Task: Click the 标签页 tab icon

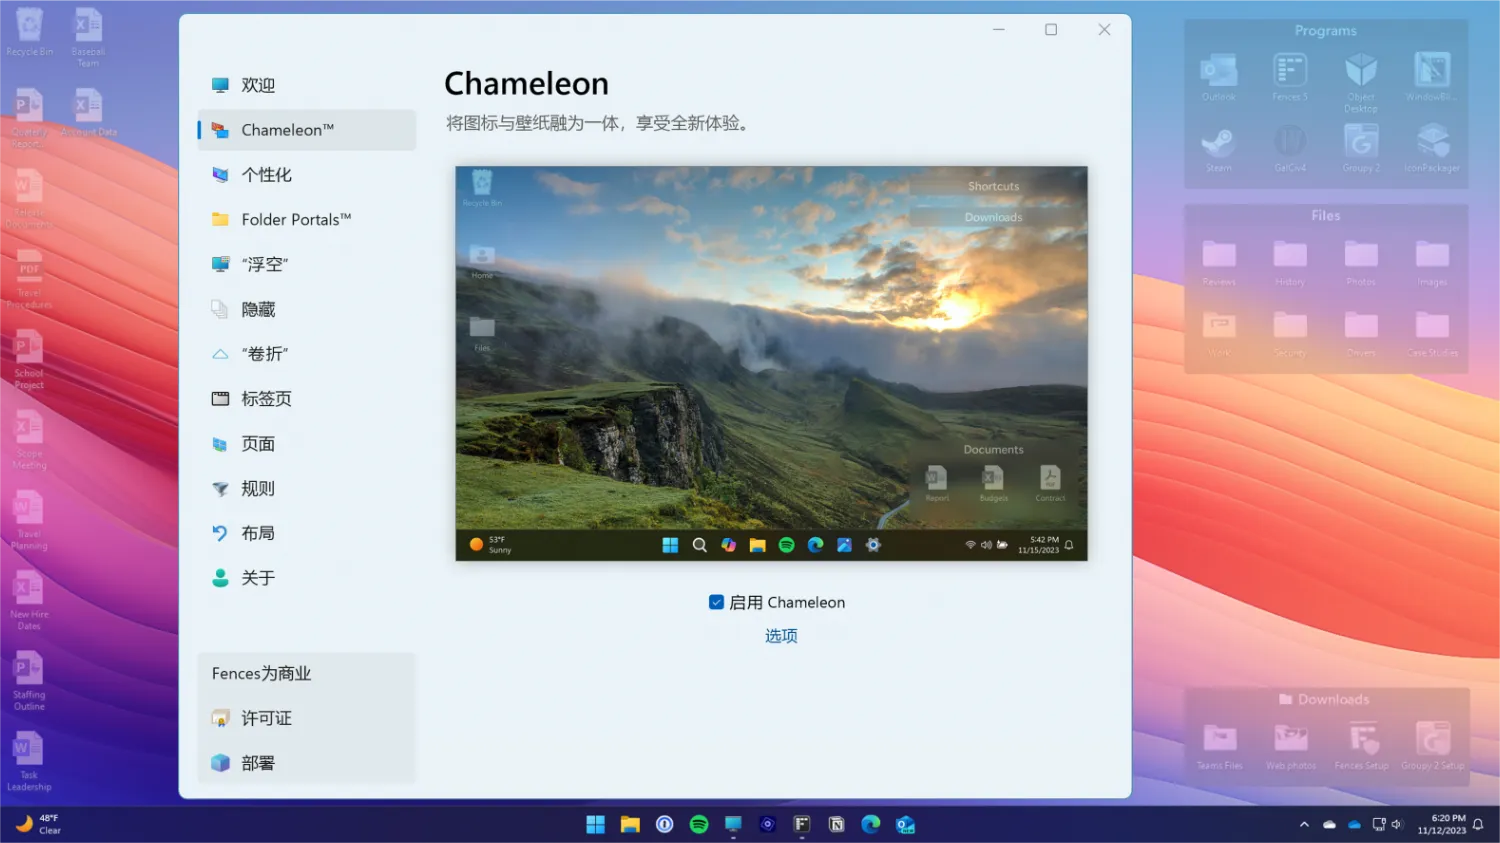Action: (220, 399)
